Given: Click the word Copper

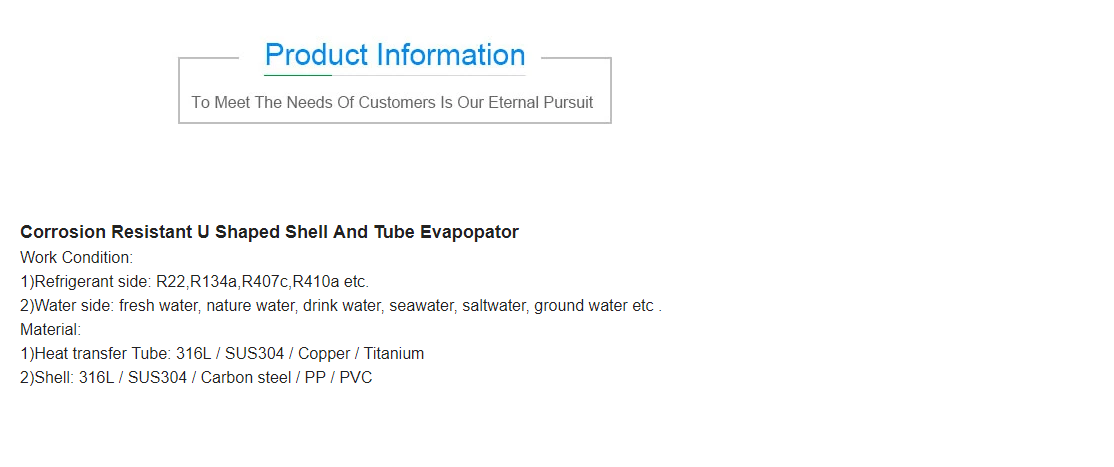Looking at the screenshot, I should tap(324, 353).
